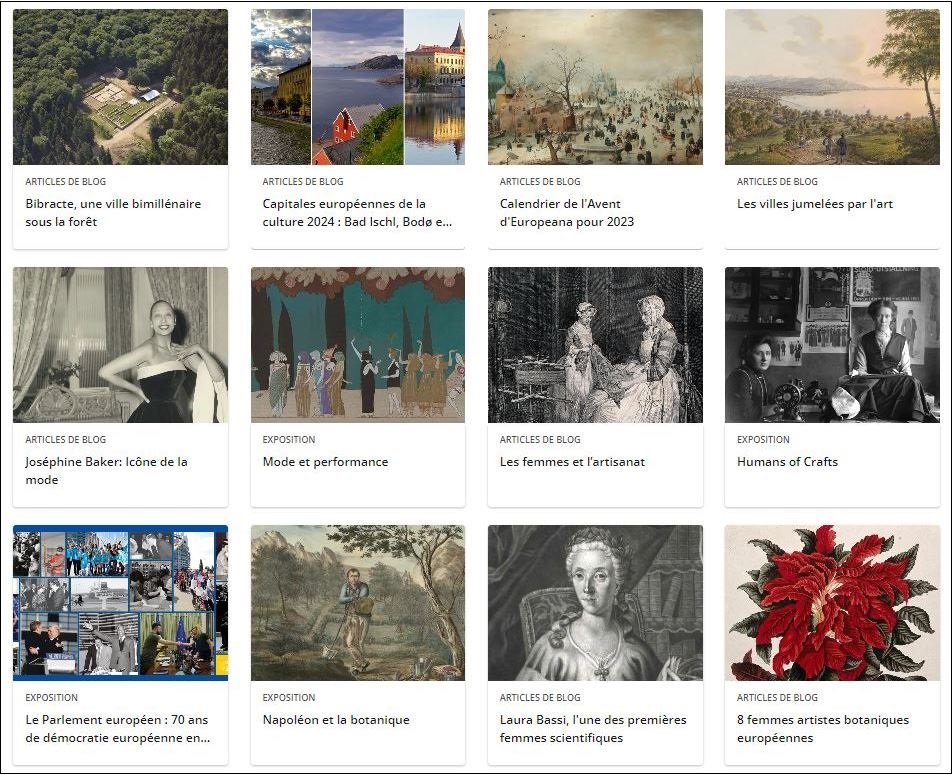Open 'Les femmes et l'artisanat' article
This screenshot has width=952, height=775.
(x=572, y=462)
